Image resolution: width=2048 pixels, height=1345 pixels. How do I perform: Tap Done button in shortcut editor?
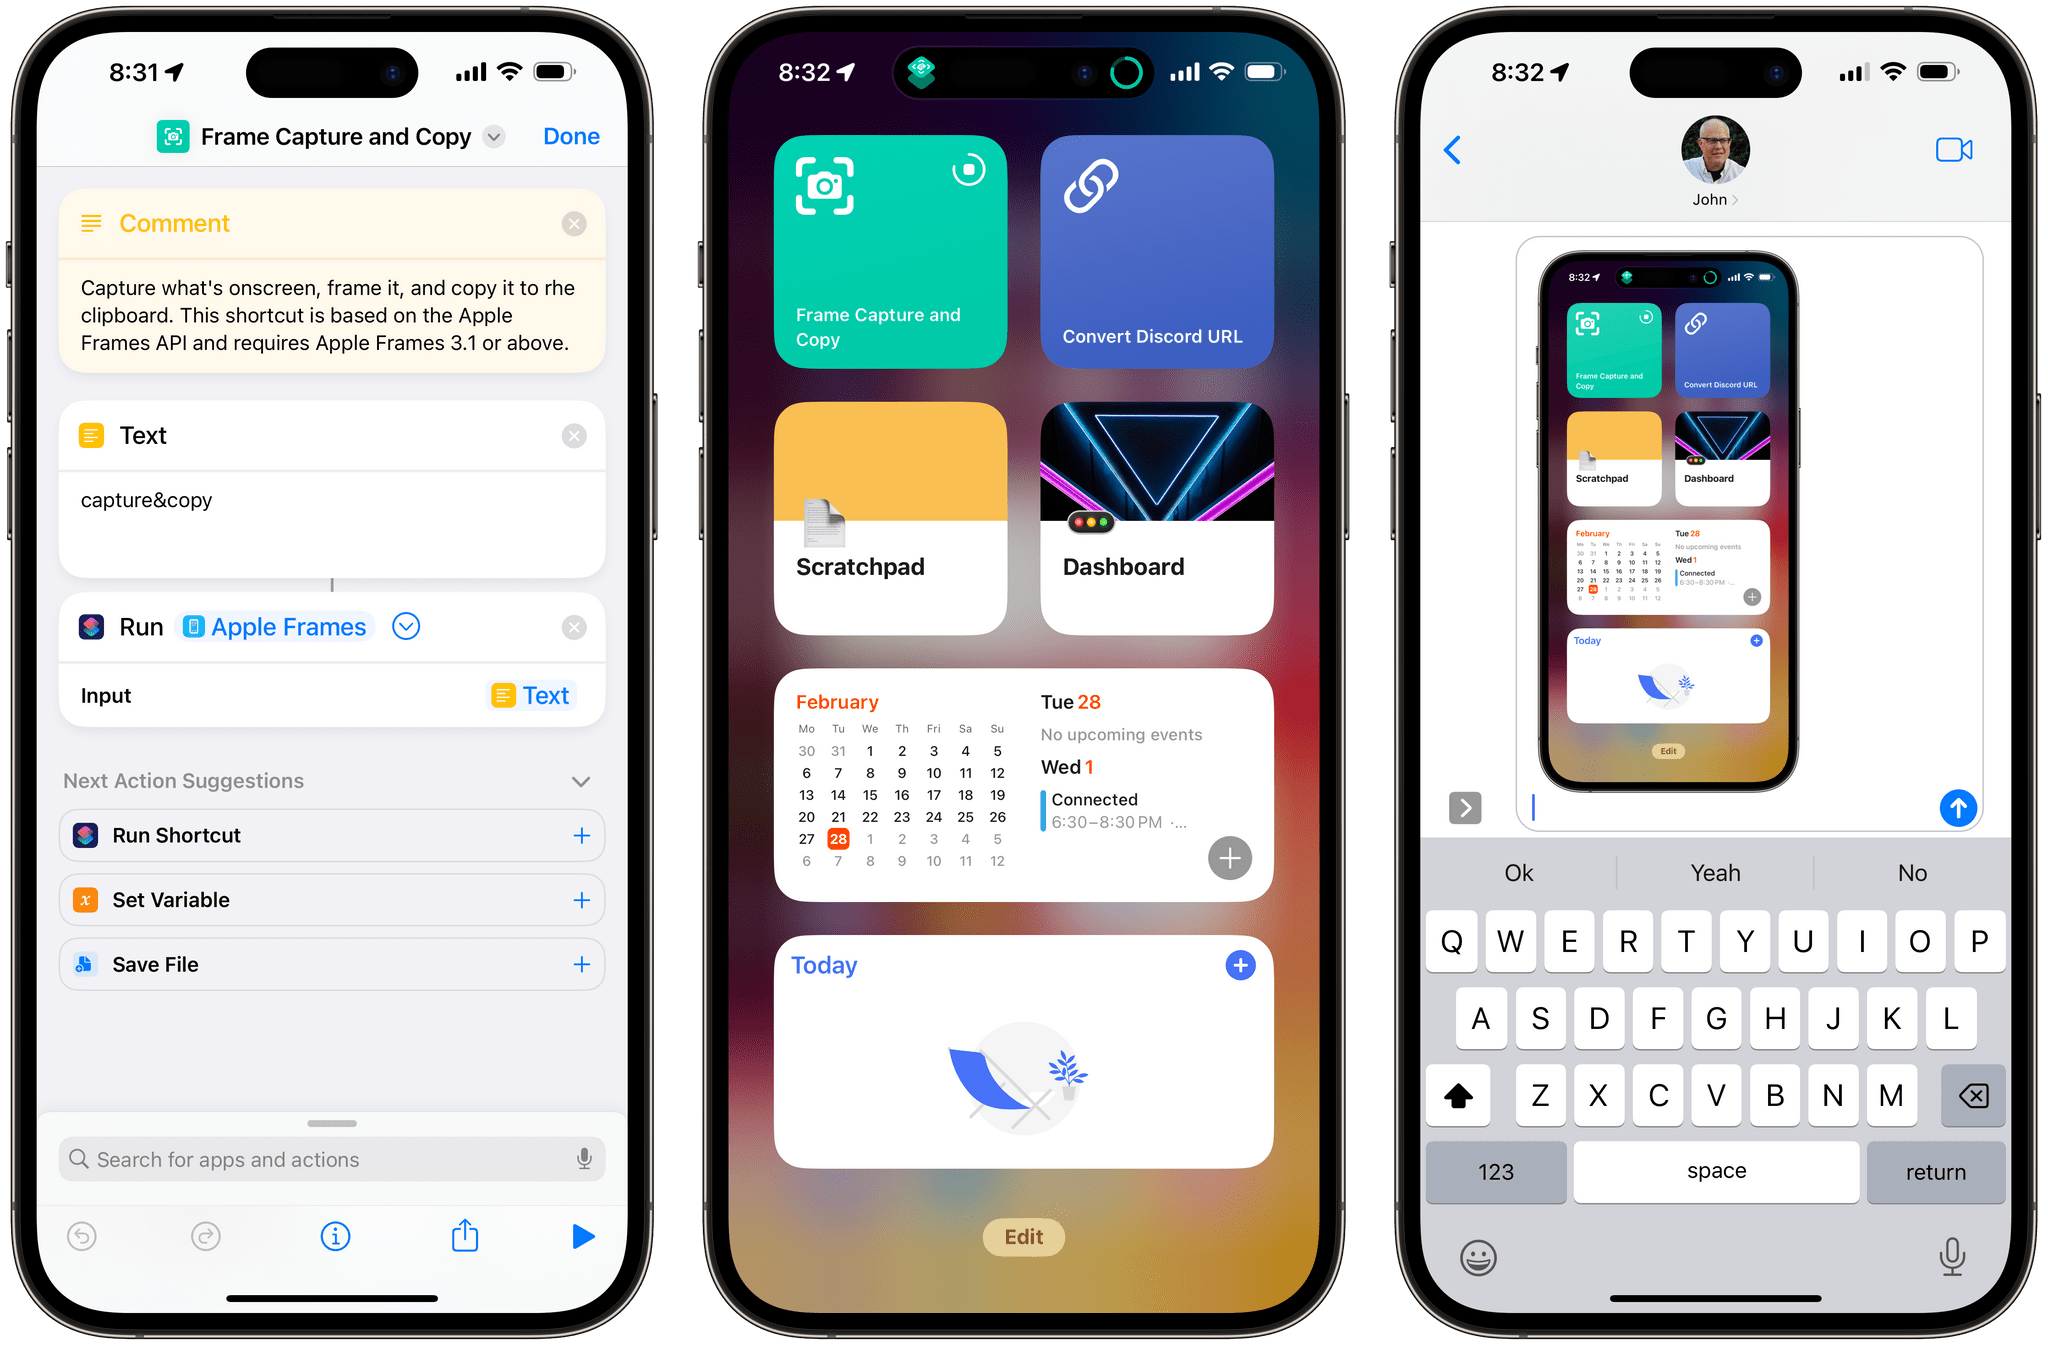570,137
